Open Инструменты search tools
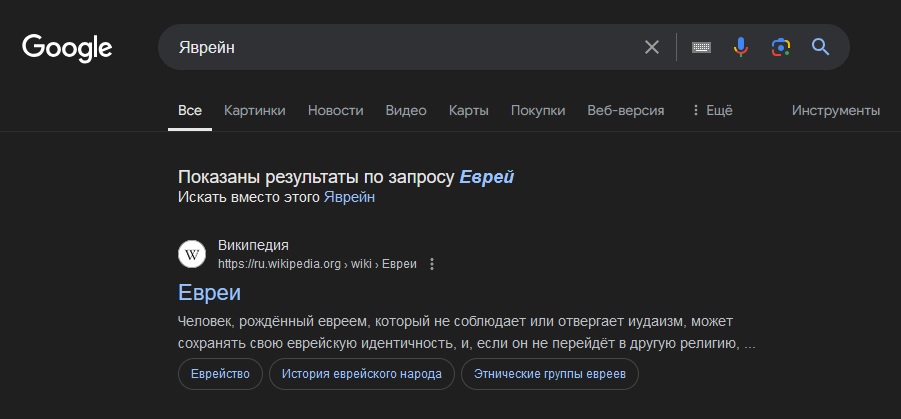Screen dimensions: 901x419 (835, 110)
